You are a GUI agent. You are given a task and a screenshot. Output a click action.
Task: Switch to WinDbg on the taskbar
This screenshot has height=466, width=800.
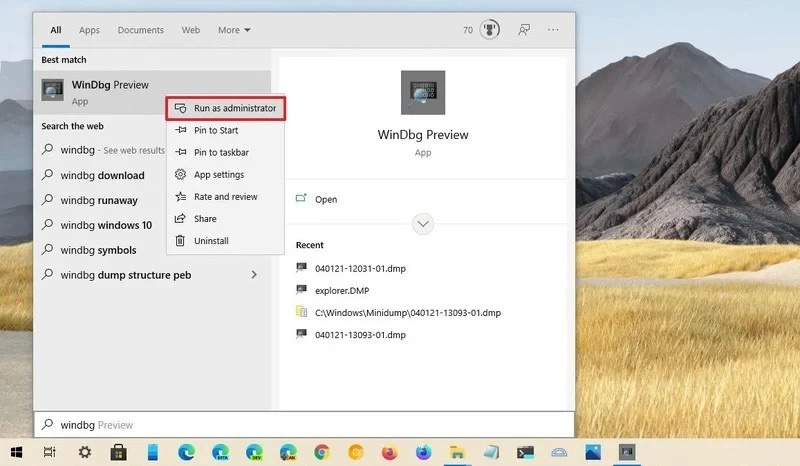(627, 452)
